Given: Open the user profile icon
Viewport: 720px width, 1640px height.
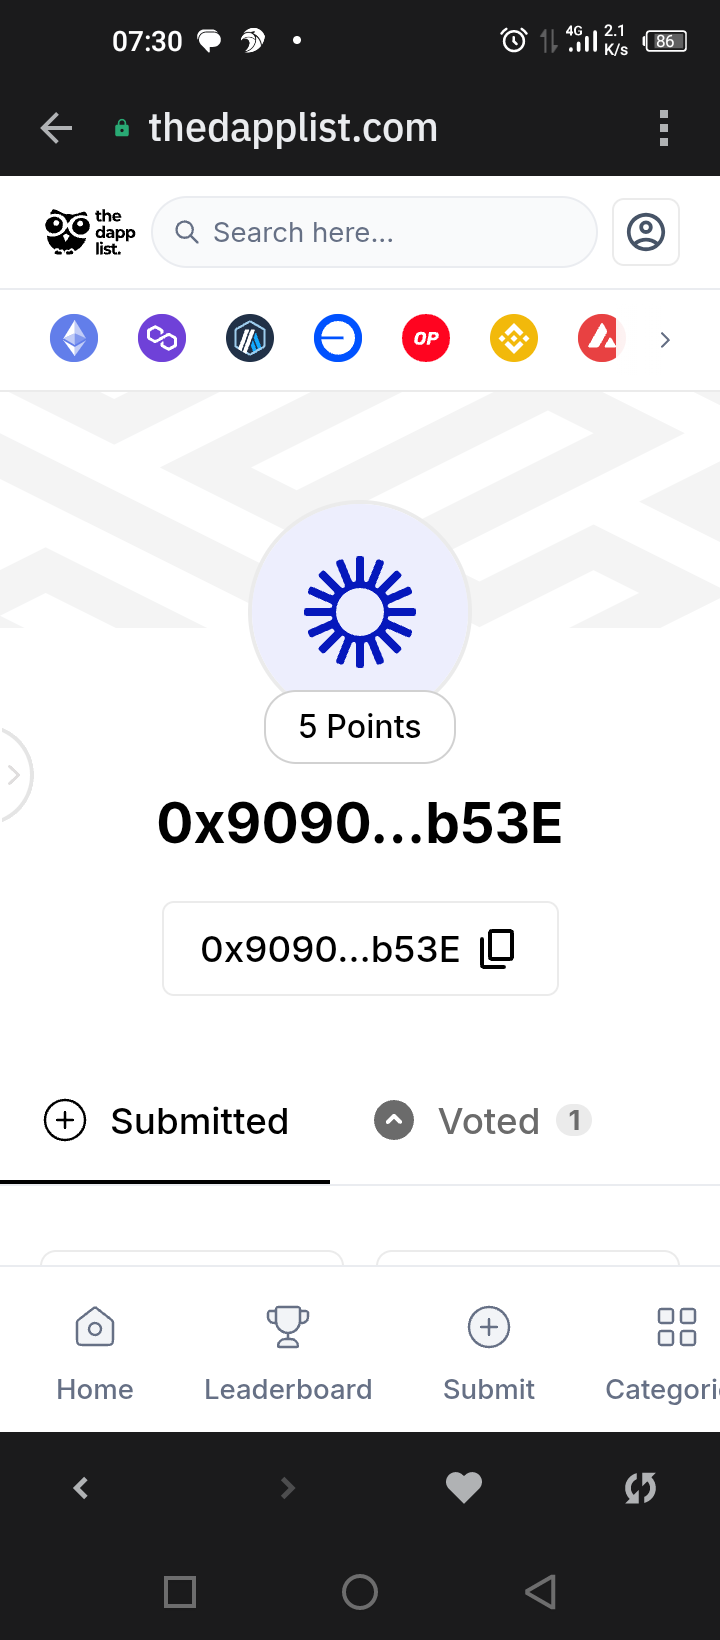Looking at the screenshot, I should (x=646, y=232).
